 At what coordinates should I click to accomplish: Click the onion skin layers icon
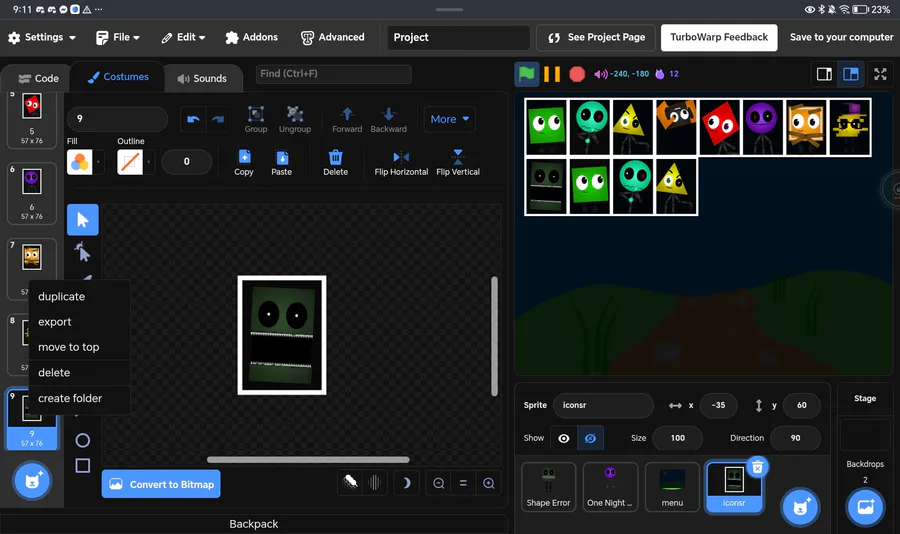[350, 482]
